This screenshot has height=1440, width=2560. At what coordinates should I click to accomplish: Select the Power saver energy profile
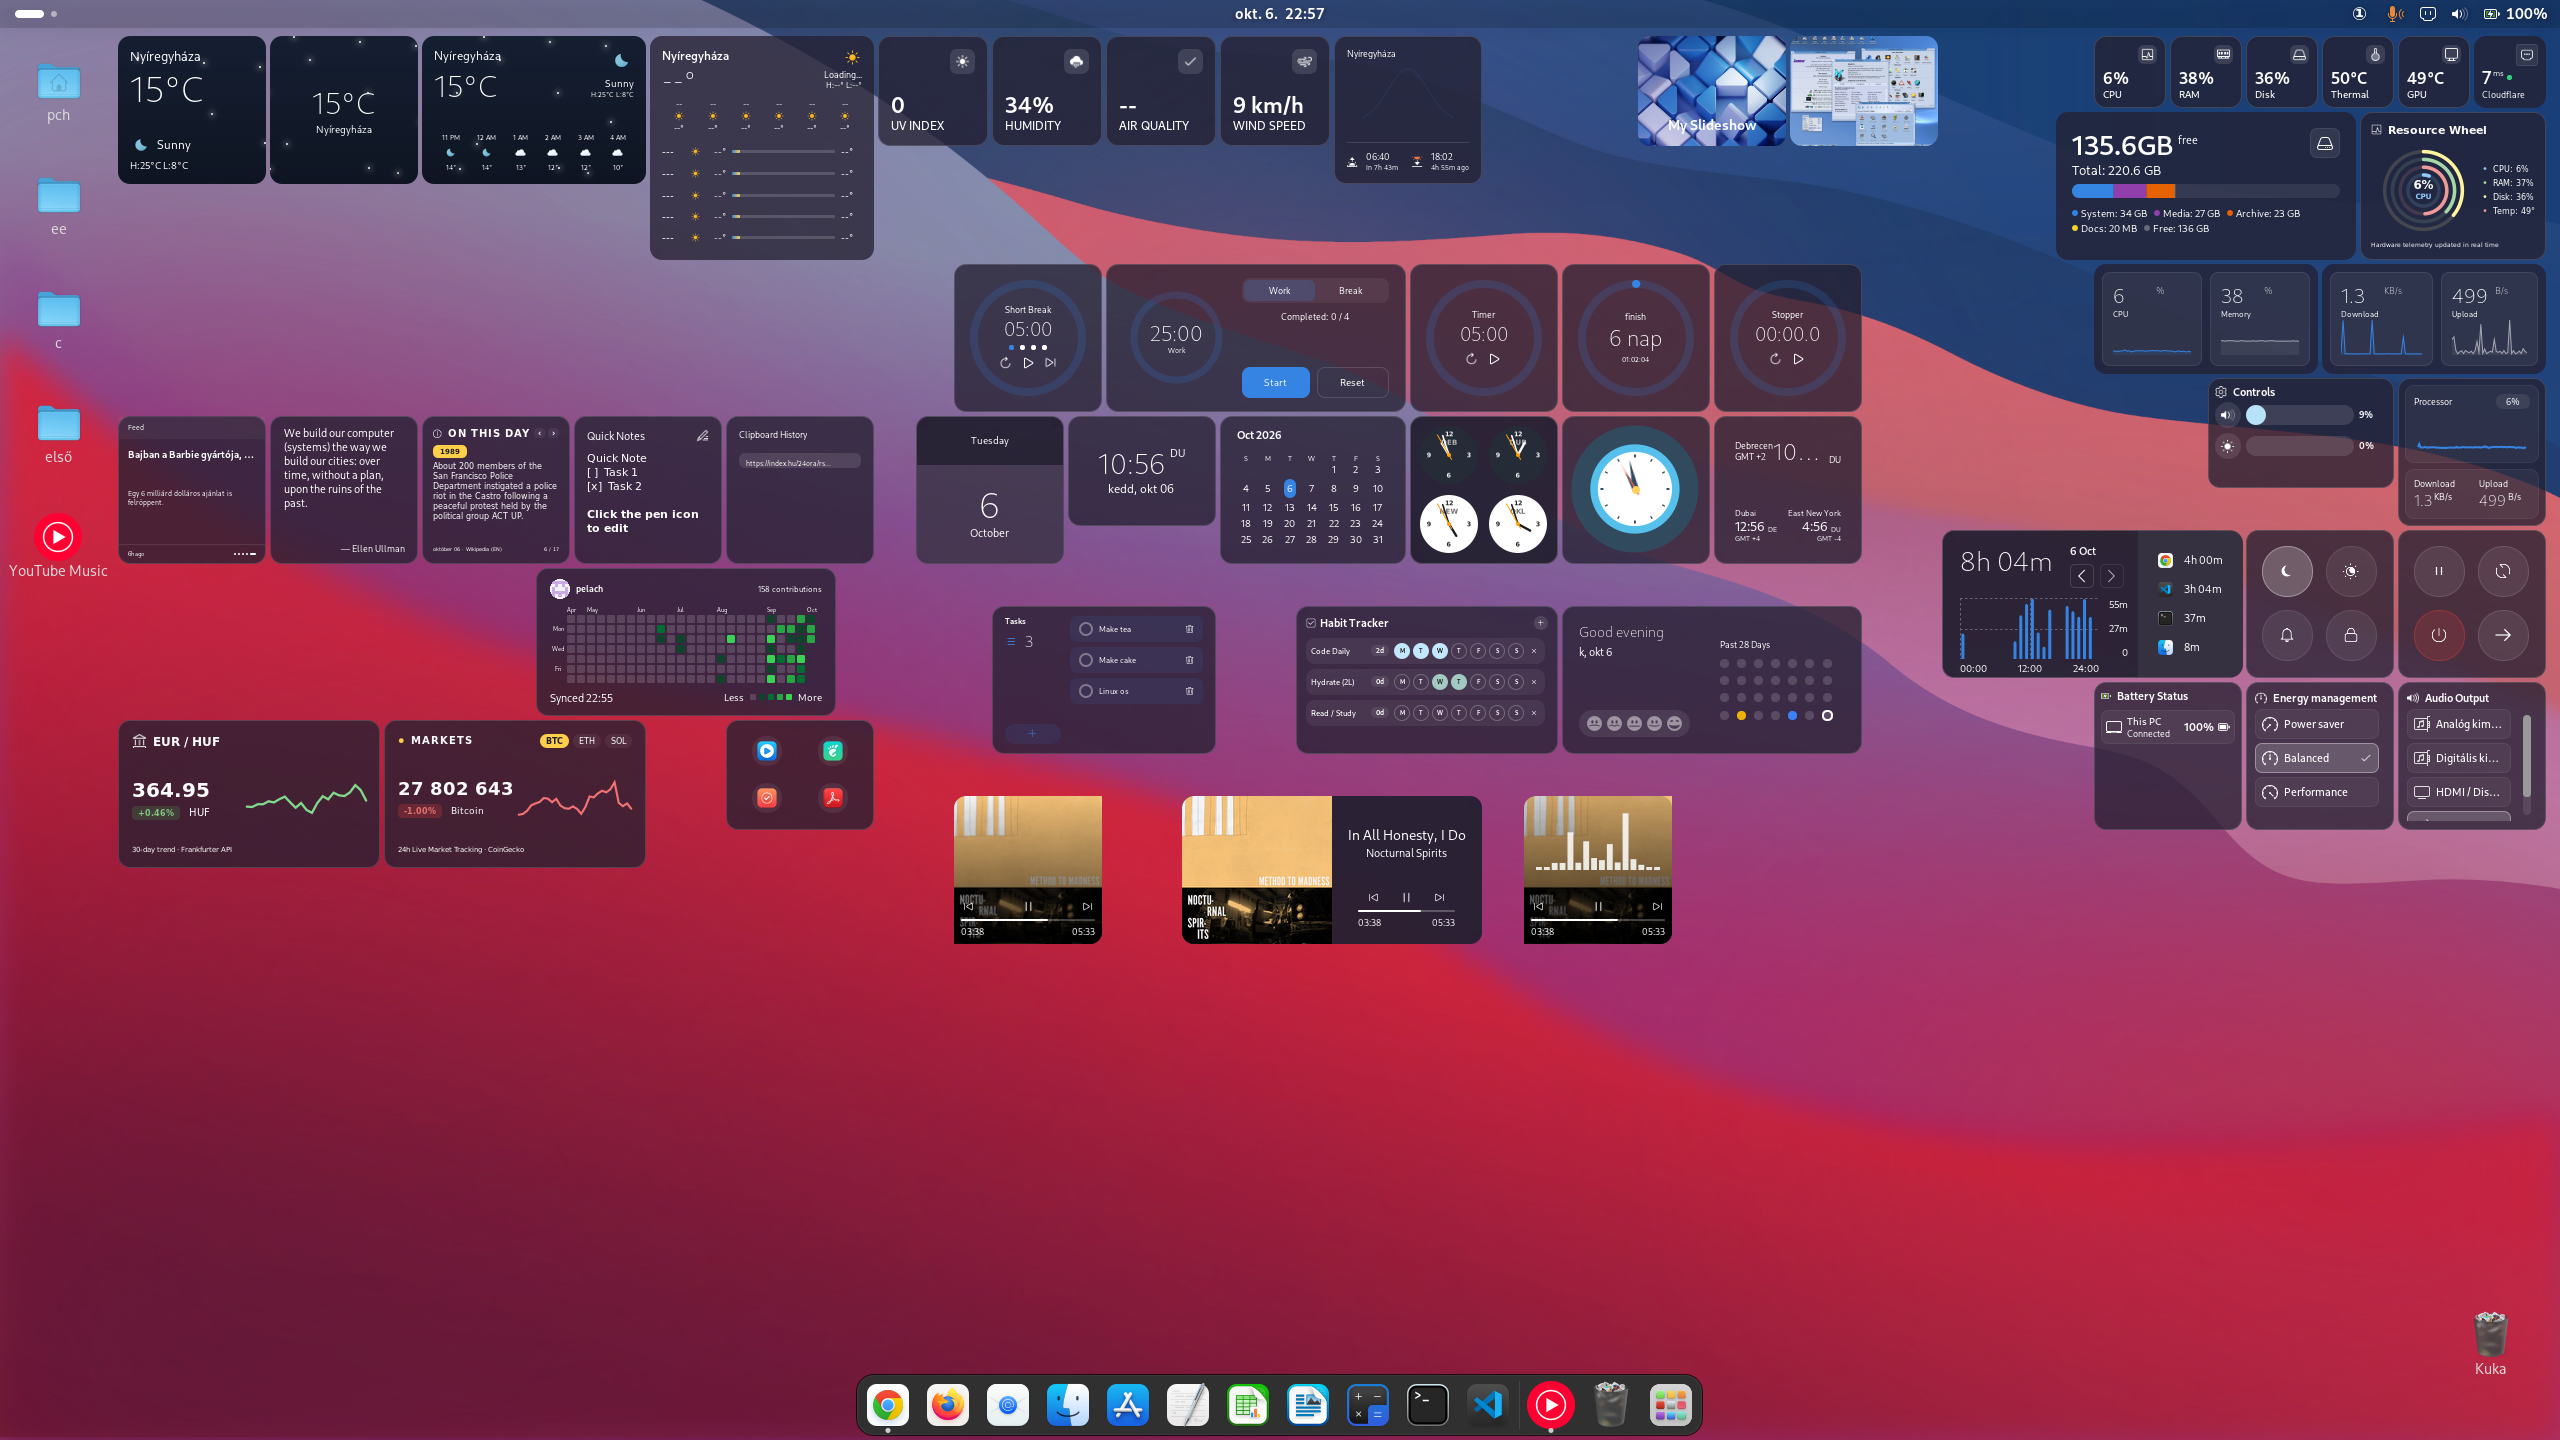[2316, 724]
